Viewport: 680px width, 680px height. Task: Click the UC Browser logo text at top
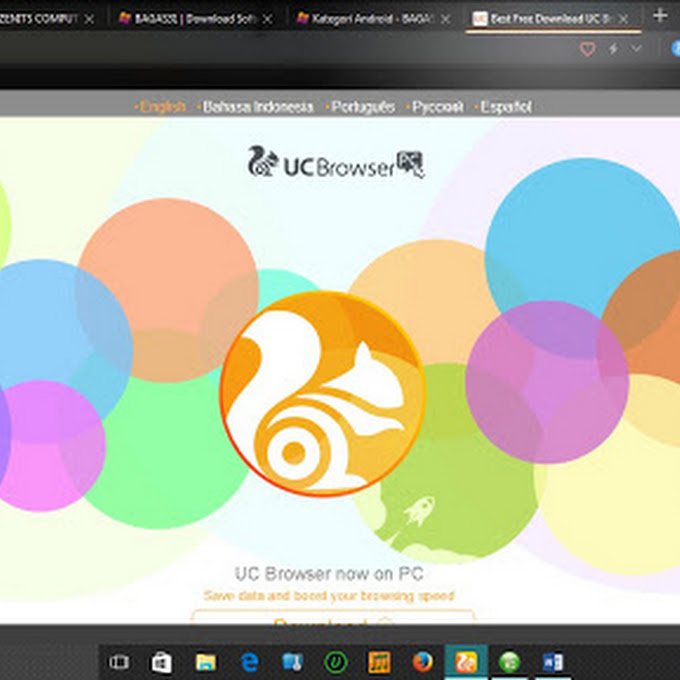tap(338, 167)
